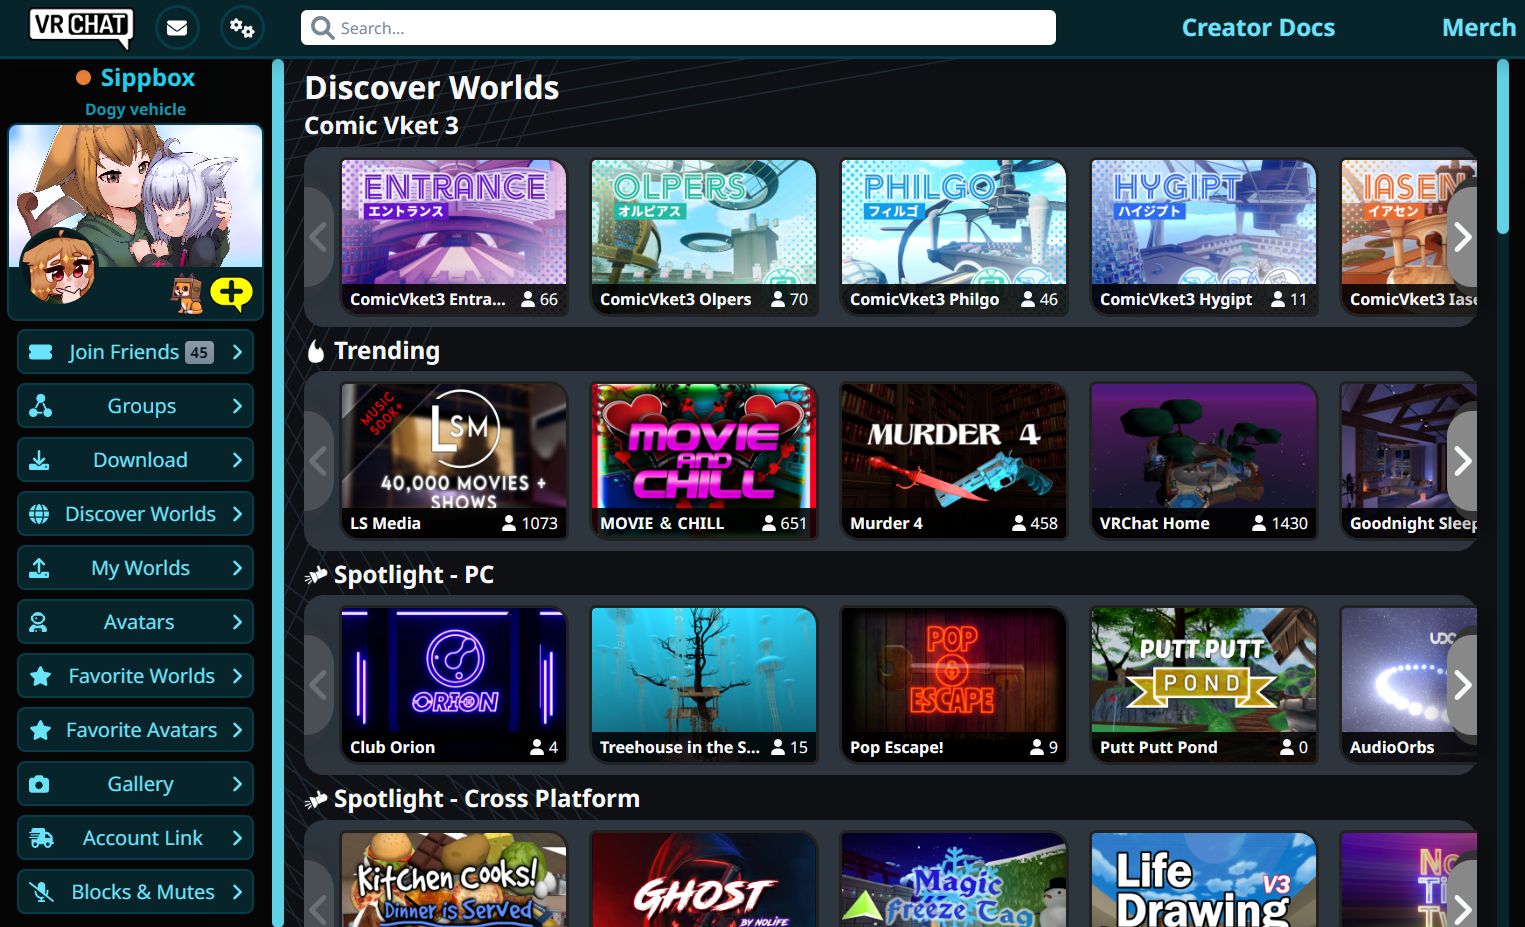This screenshot has height=927, width=1525.
Task: Open the ComicVket3 Hygipt world card
Action: pyautogui.click(x=1204, y=237)
